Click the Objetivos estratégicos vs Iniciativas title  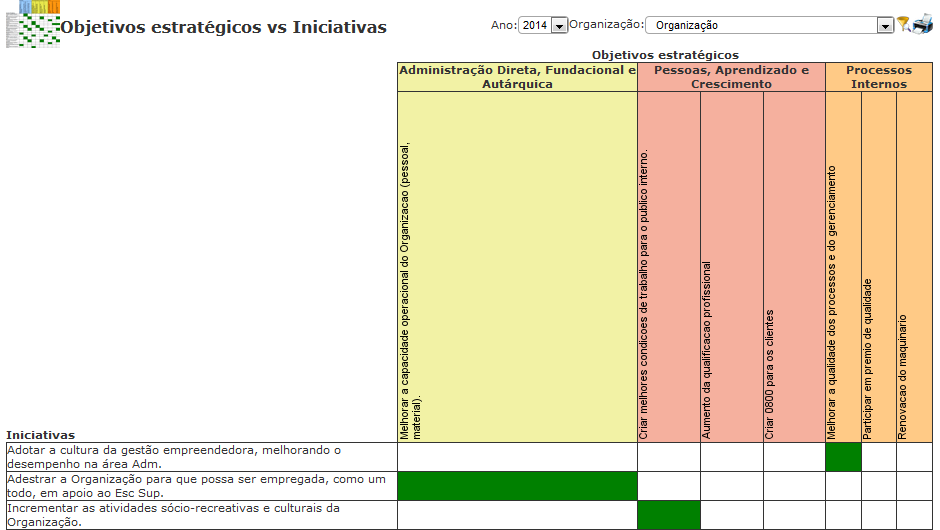coord(224,28)
